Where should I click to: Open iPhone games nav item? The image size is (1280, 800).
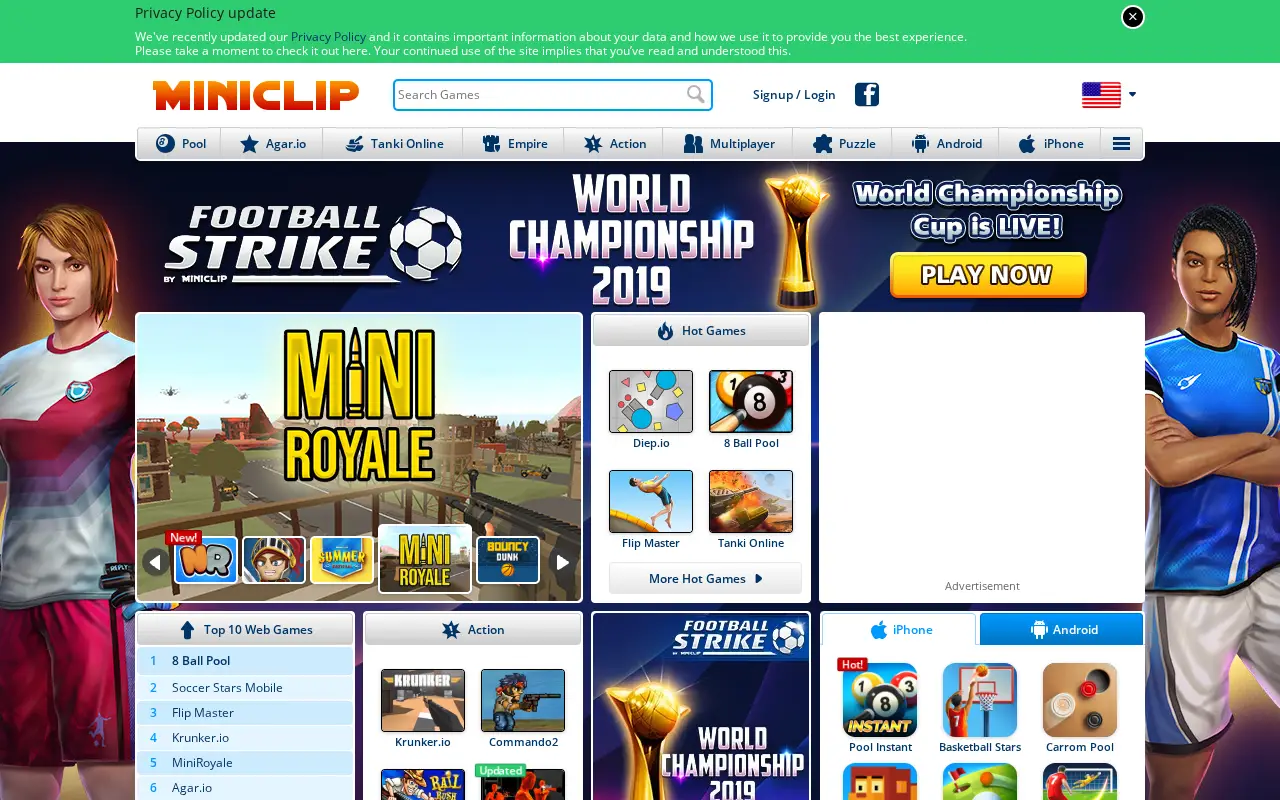pyautogui.click(x=1050, y=144)
